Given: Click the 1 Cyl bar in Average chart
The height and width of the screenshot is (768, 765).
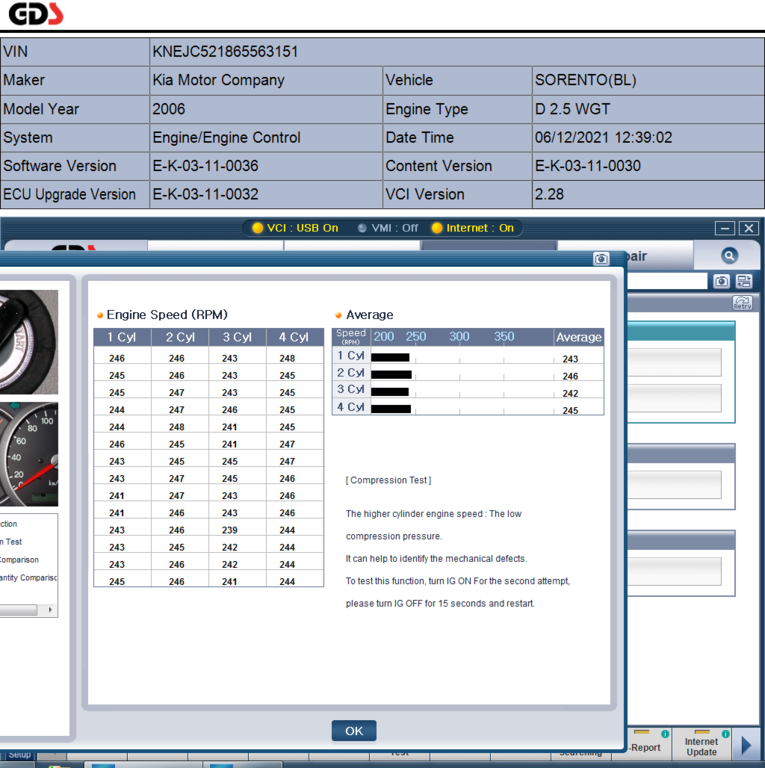Looking at the screenshot, I should [390, 357].
